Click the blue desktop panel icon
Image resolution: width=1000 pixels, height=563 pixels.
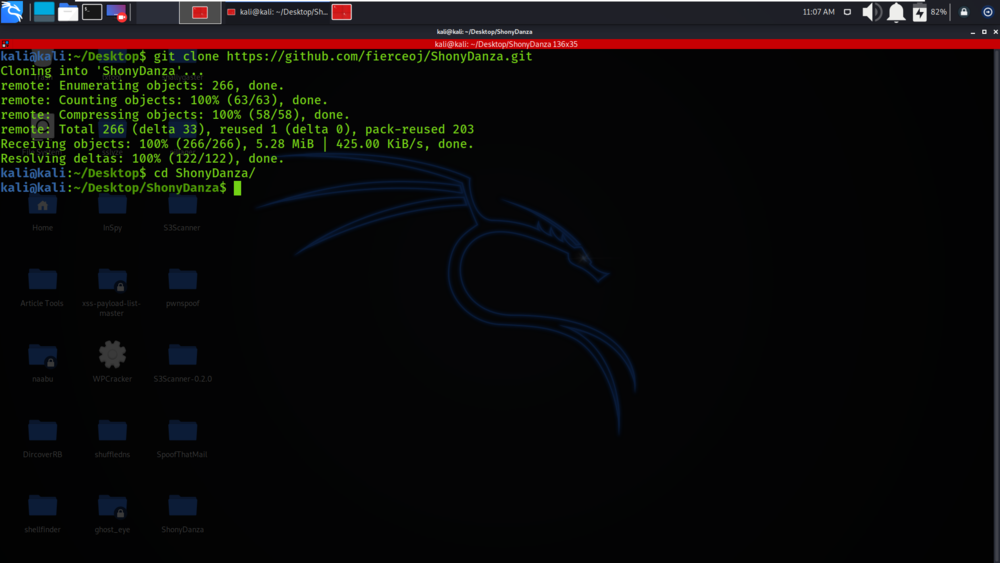(x=44, y=11)
